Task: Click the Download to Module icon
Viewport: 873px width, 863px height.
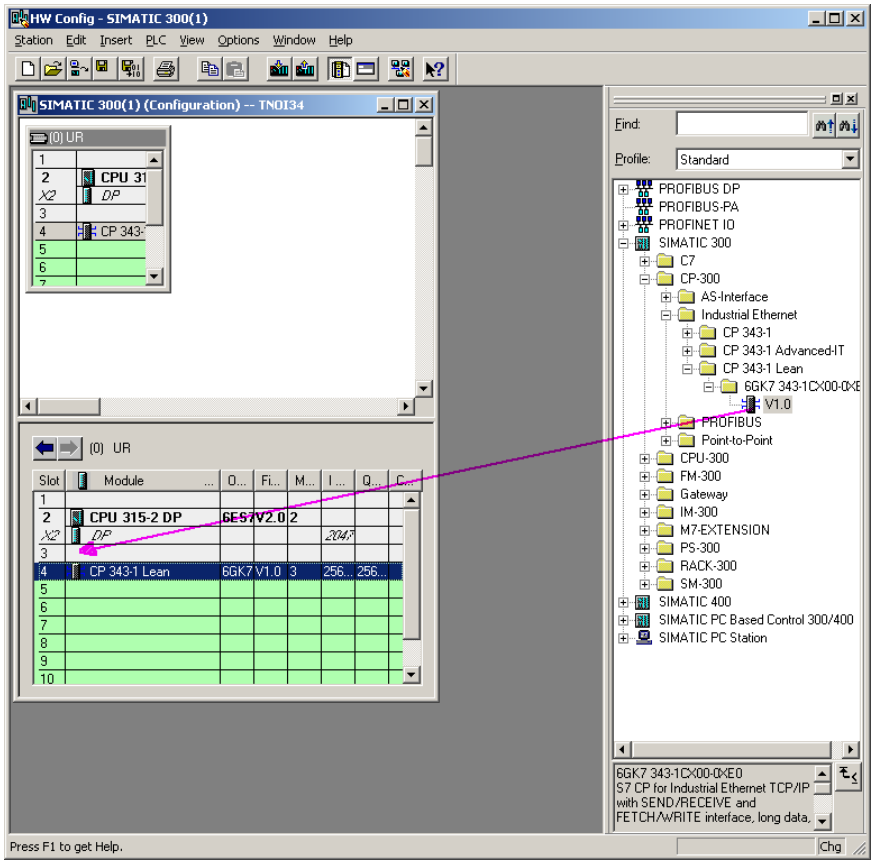Action: pyautogui.click(x=279, y=69)
